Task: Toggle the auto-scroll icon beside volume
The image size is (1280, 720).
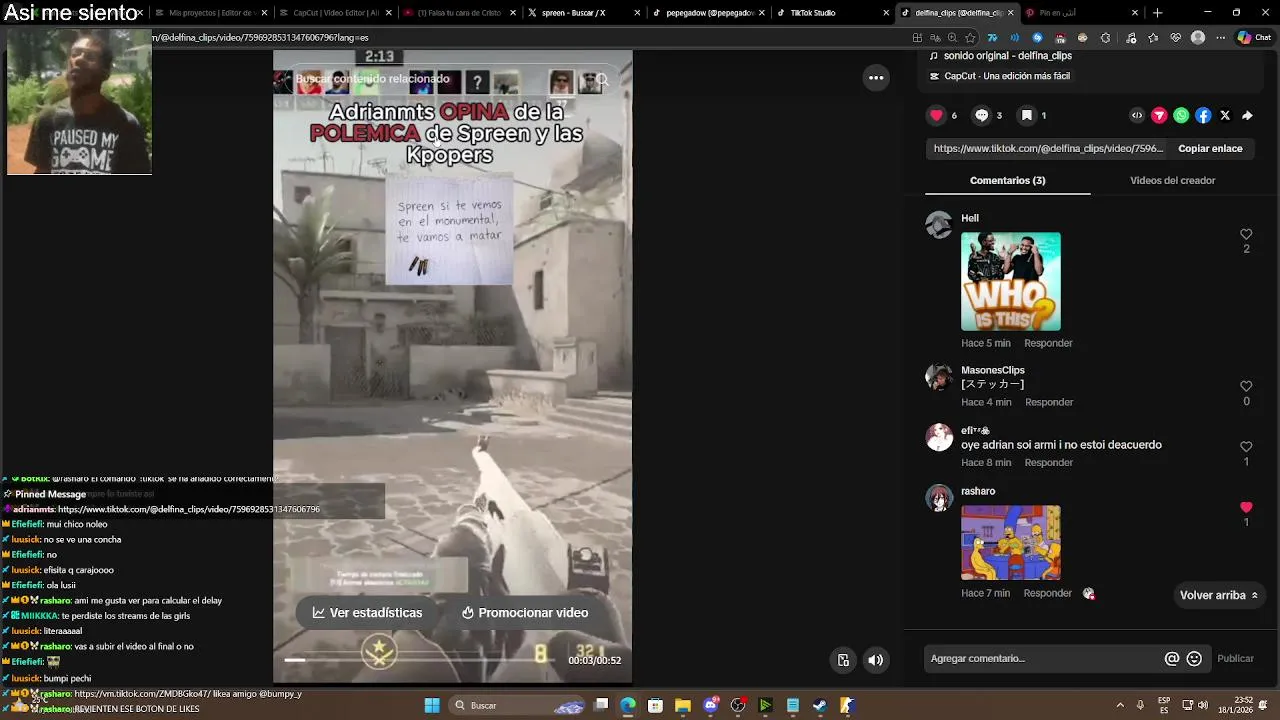Action: pos(843,660)
